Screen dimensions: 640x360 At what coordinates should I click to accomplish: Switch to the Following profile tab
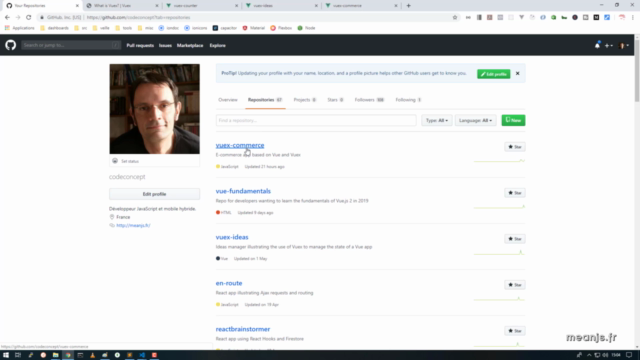click(x=408, y=100)
